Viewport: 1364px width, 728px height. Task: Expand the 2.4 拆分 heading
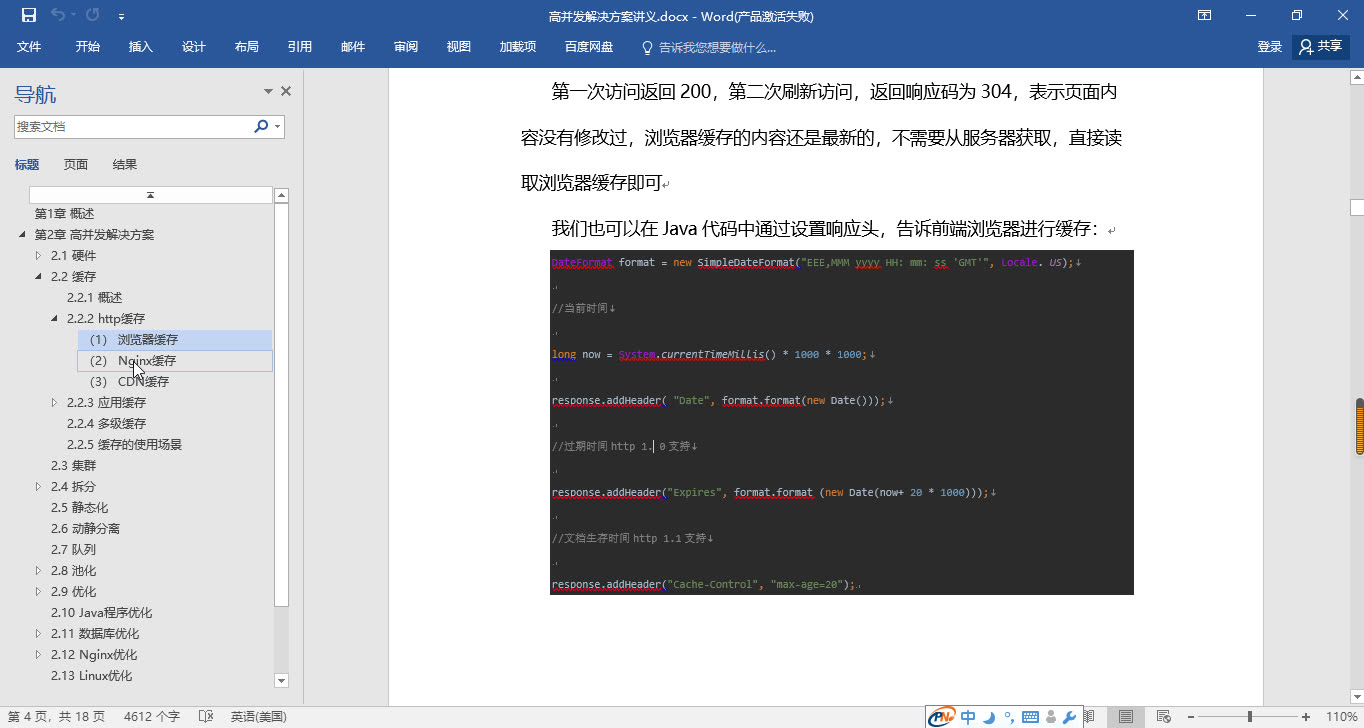[x=39, y=487]
